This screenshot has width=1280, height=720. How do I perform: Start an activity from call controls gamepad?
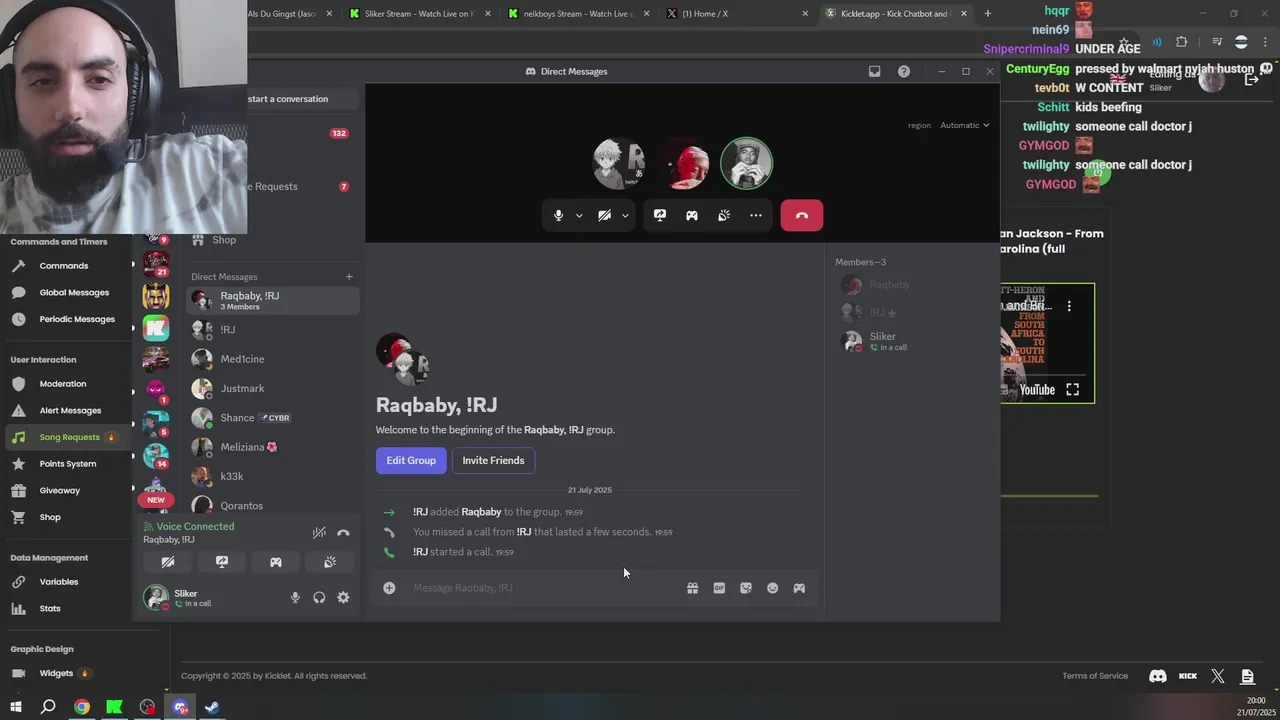coord(692,215)
